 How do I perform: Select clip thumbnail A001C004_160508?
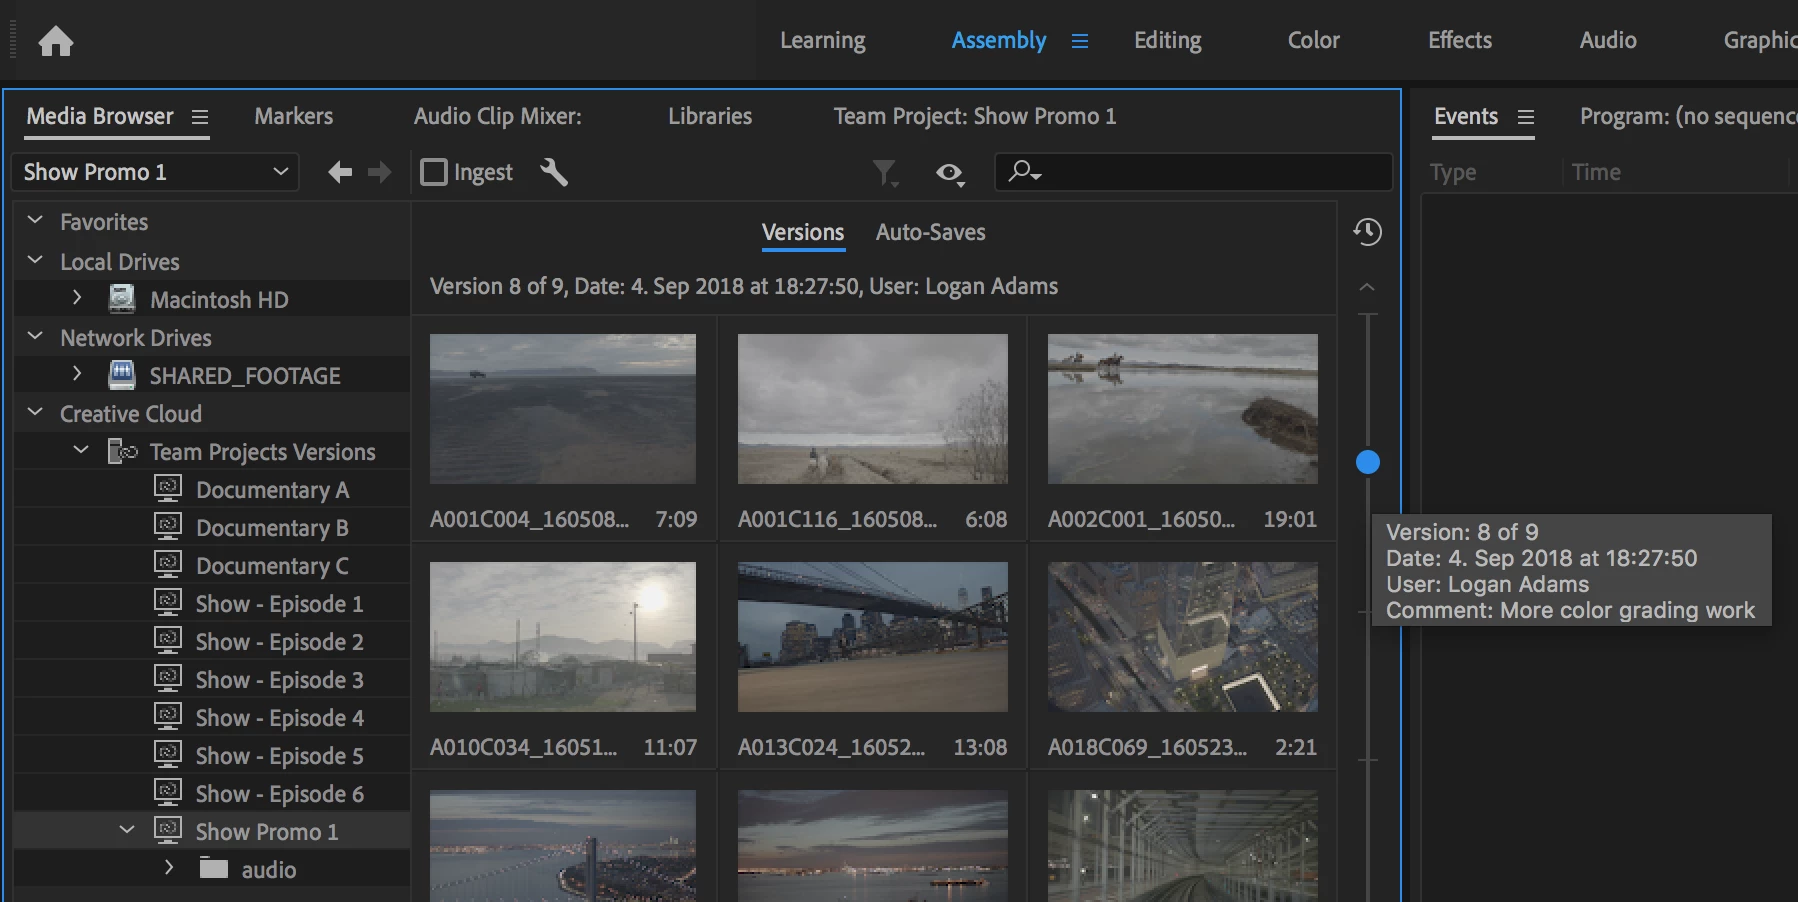tap(563, 409)
